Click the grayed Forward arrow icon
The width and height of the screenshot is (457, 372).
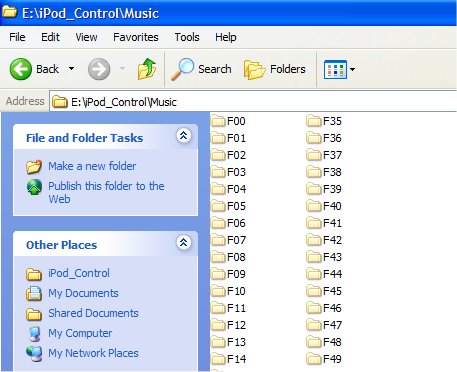pos(99,69)
